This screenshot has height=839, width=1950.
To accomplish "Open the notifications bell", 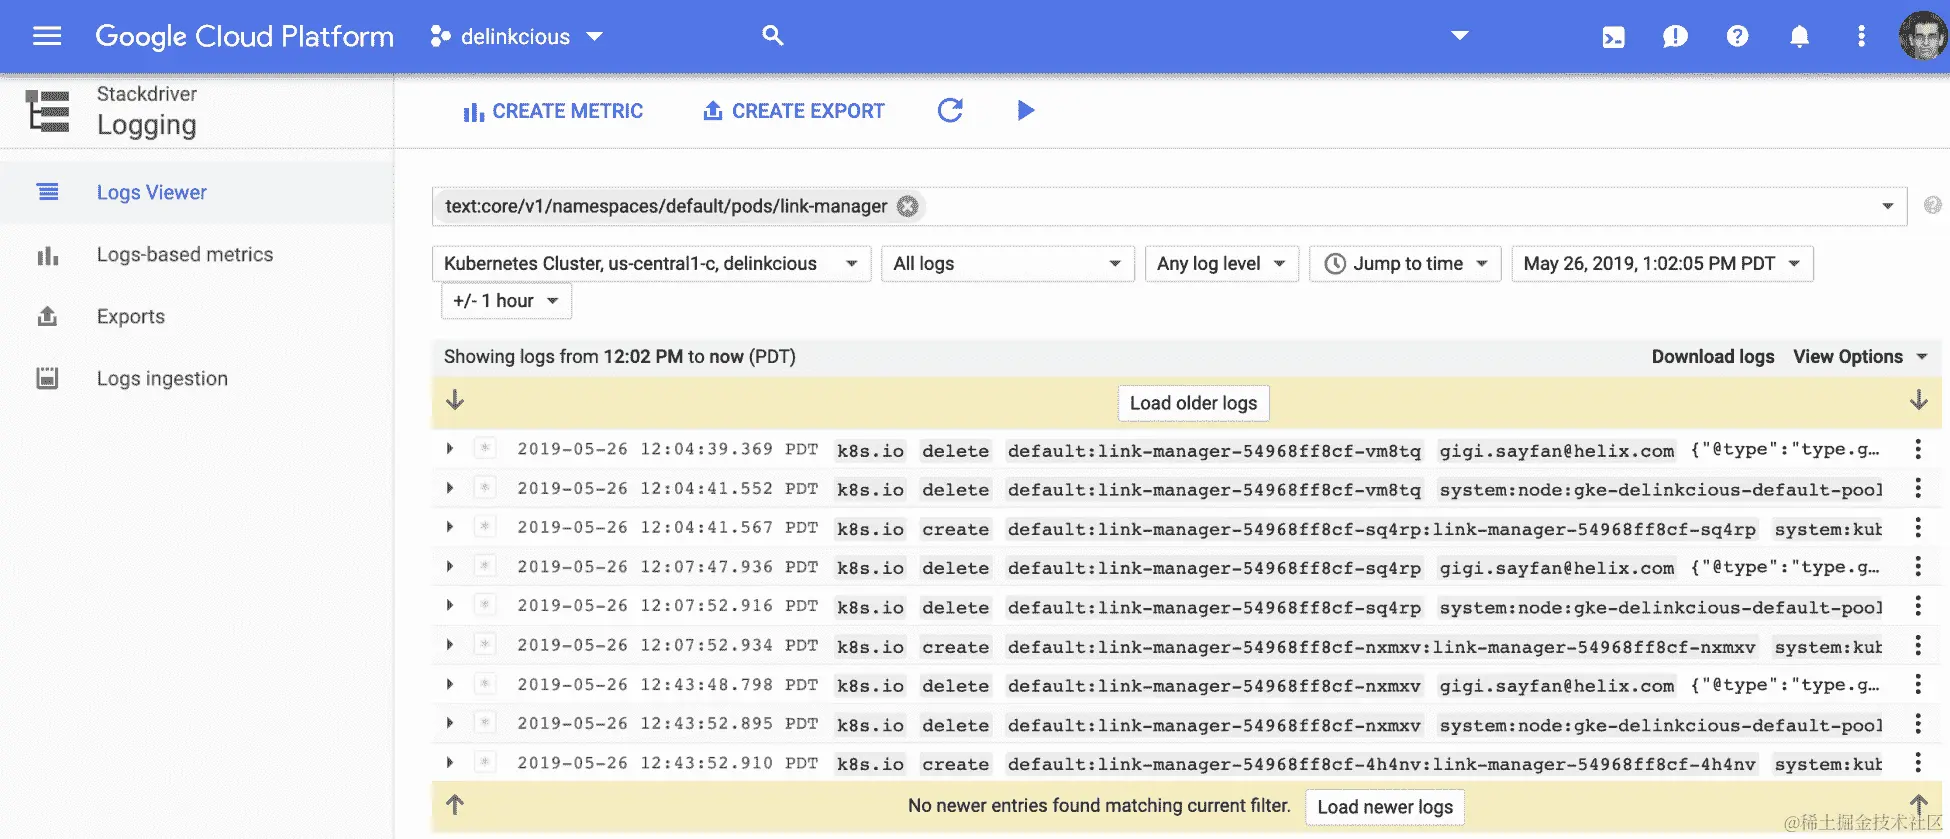I will (1799, 37).
